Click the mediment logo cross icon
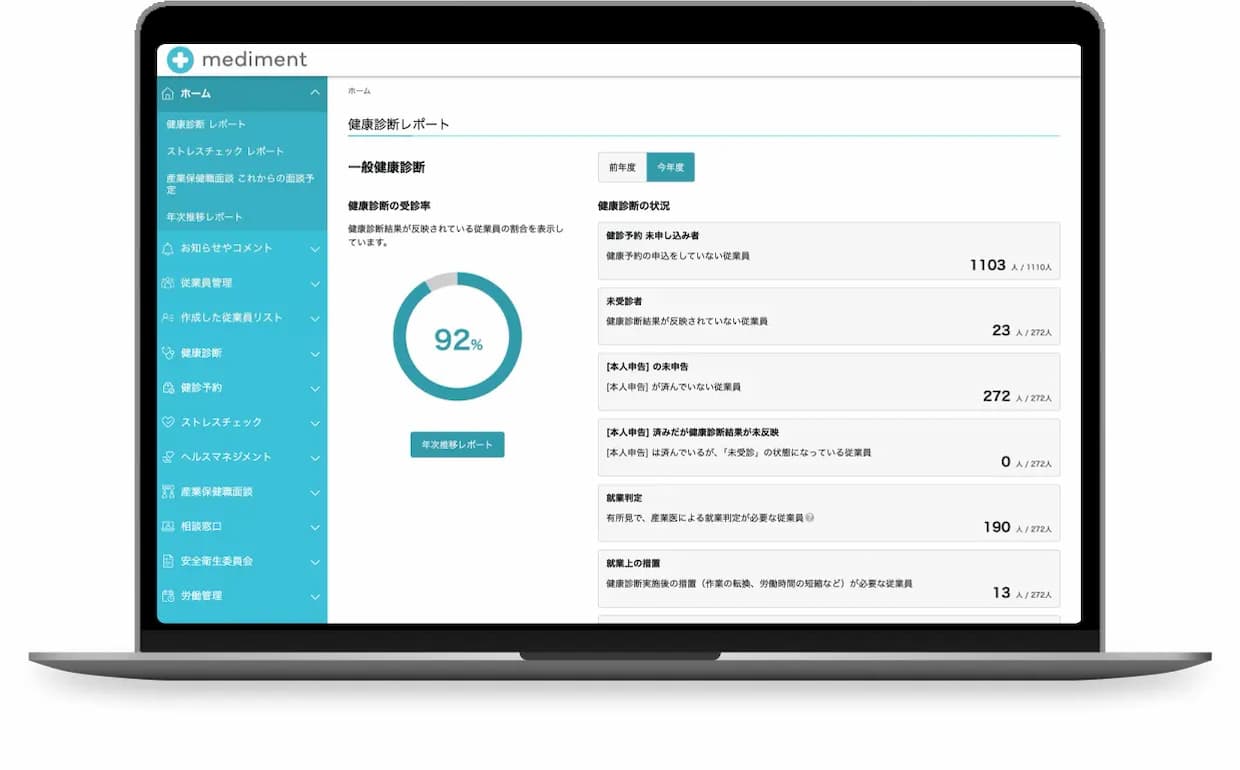 (x=180, y=60)
